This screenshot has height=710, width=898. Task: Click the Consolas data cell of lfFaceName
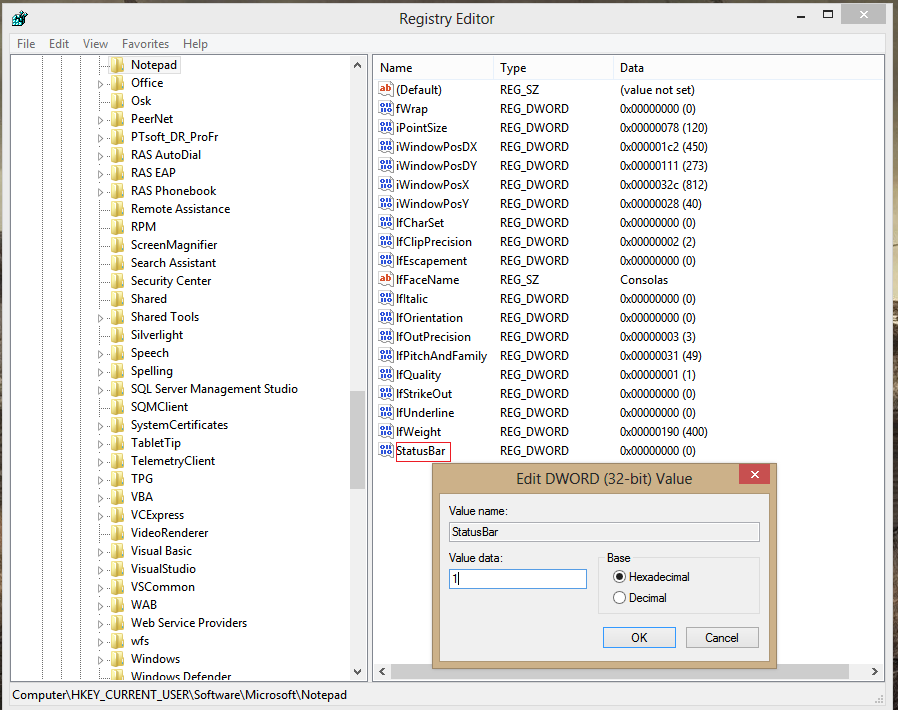[644, 280]
